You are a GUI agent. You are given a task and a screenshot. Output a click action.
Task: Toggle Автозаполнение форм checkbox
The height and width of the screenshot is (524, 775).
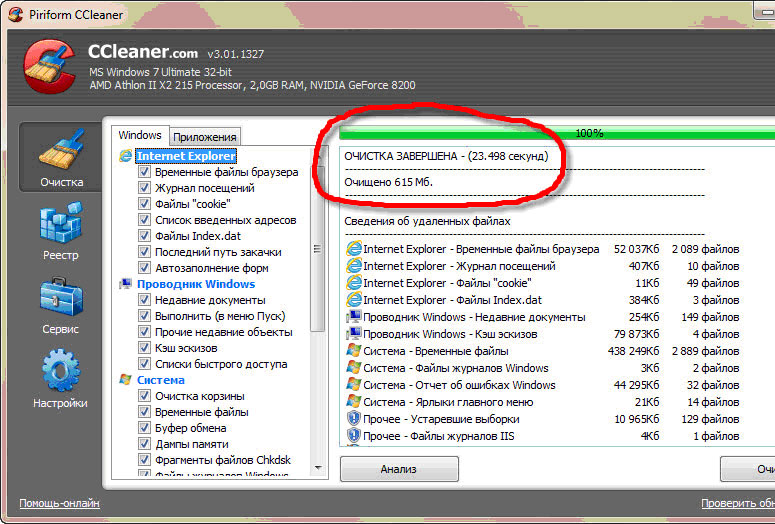144,267
